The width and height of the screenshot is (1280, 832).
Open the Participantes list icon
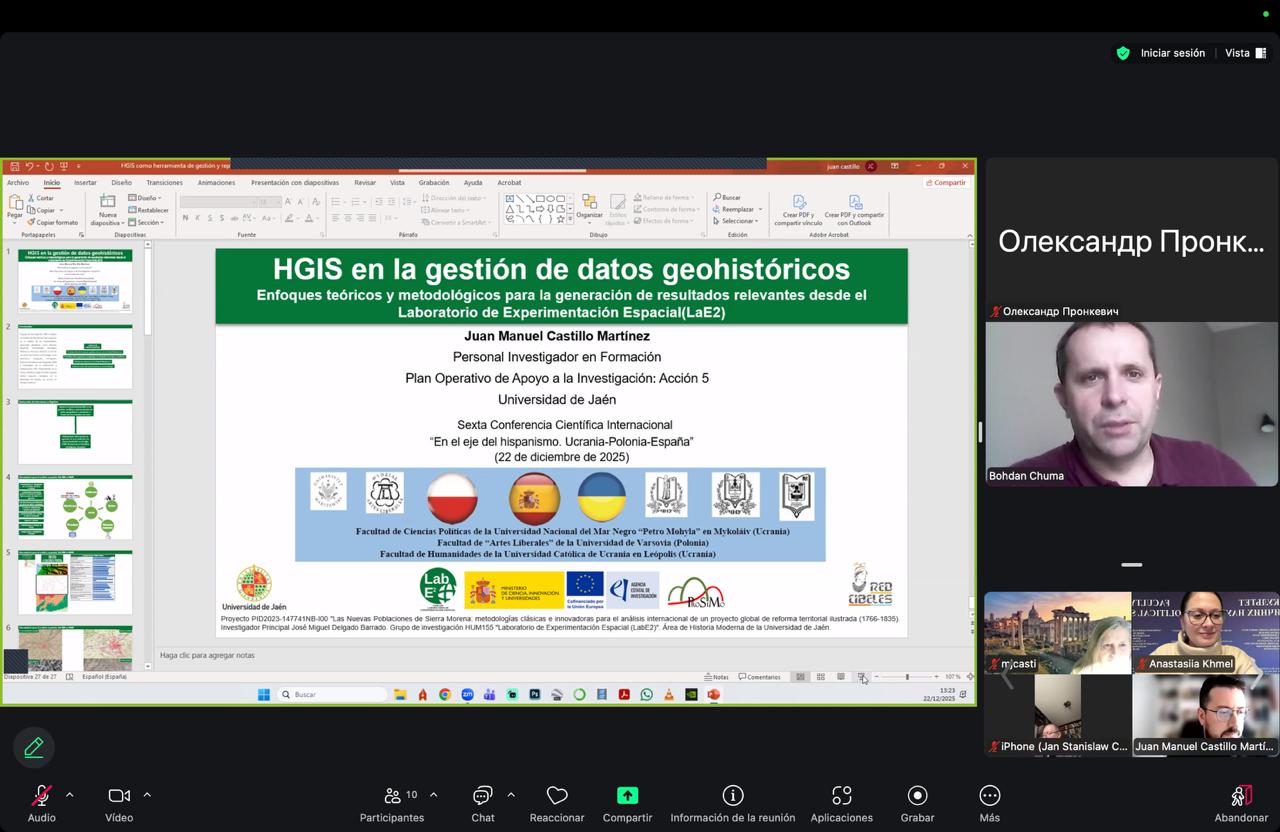coord(393,796)
